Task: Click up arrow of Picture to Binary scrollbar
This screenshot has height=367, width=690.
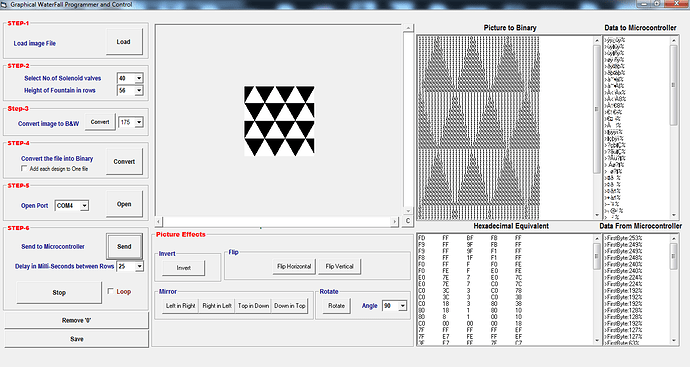Action: pyautogui.click(x=597, y=40)
